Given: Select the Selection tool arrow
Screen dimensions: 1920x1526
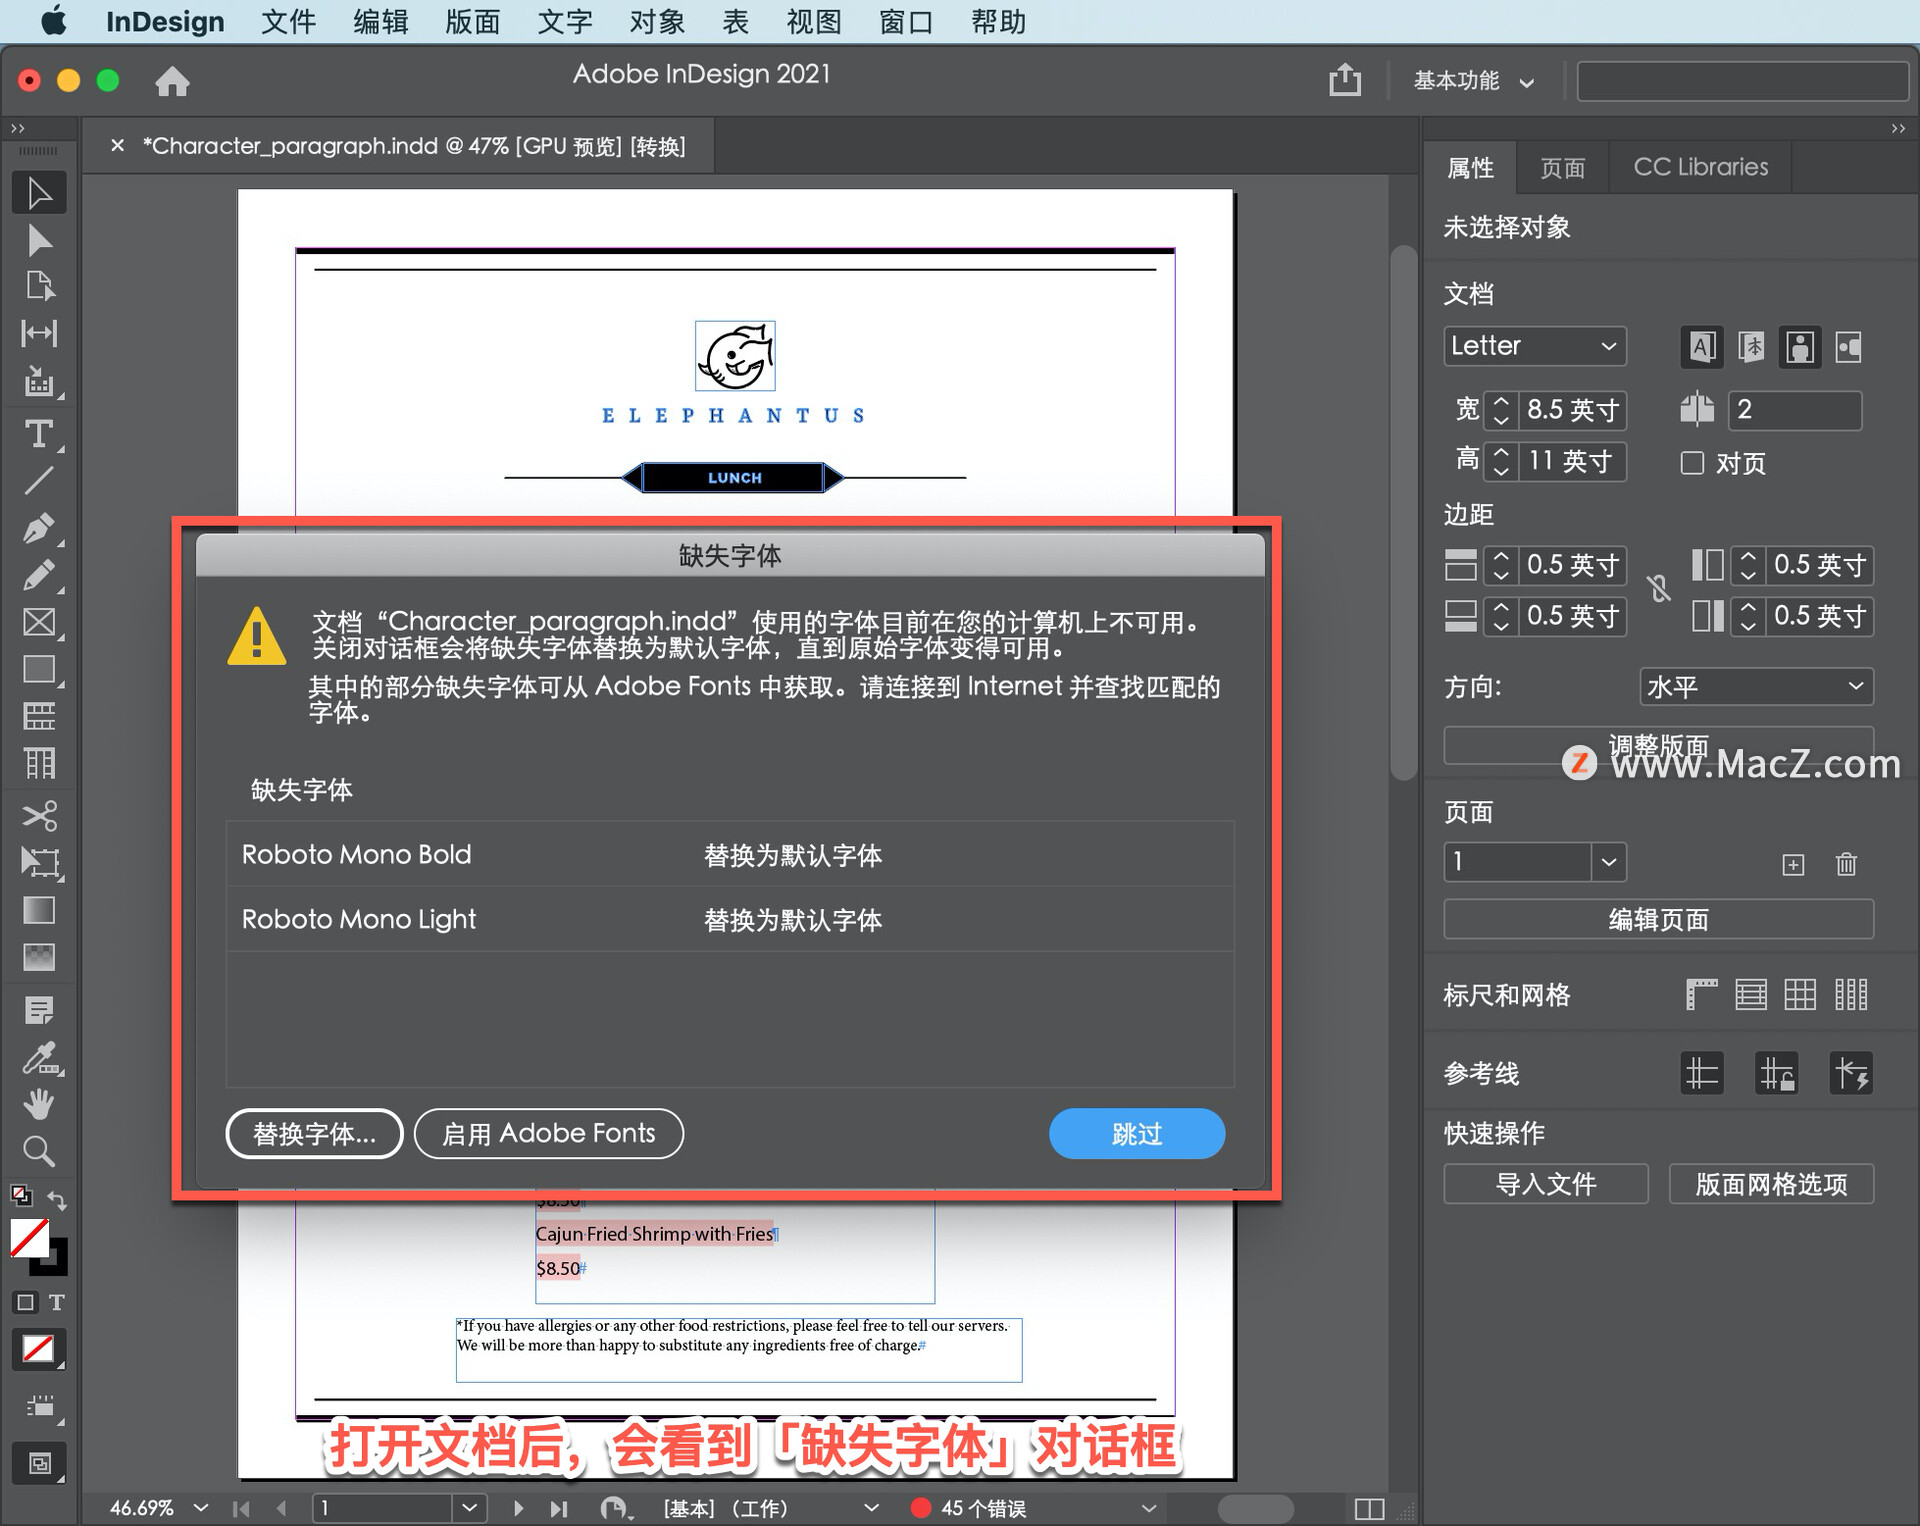Looking at the screenshot, I should coord(39,194).
